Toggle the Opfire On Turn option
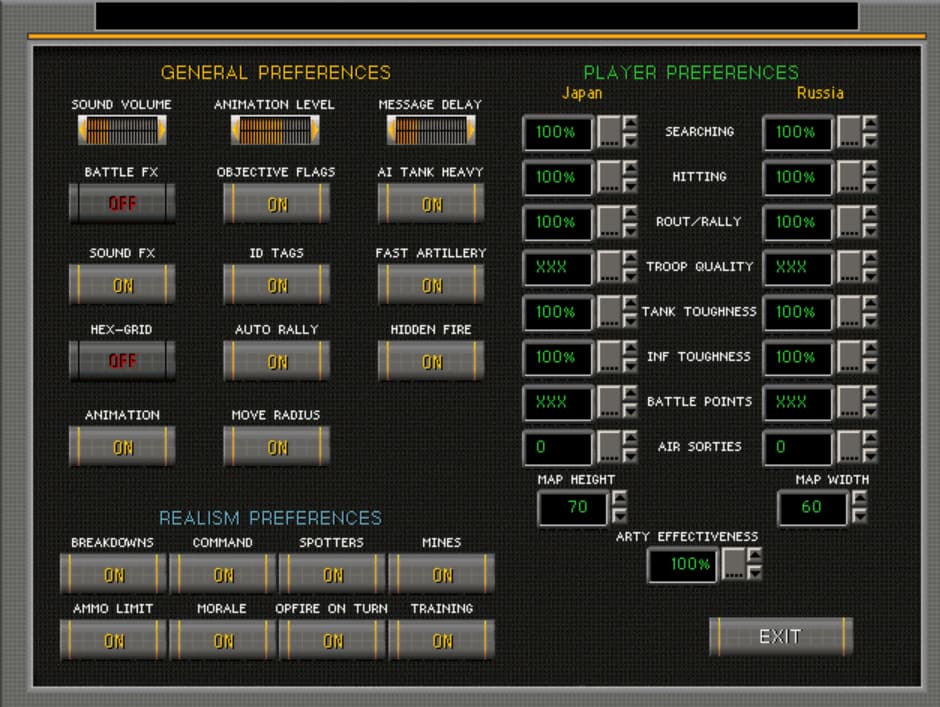 pyautogui.click(x=332, y=641)
